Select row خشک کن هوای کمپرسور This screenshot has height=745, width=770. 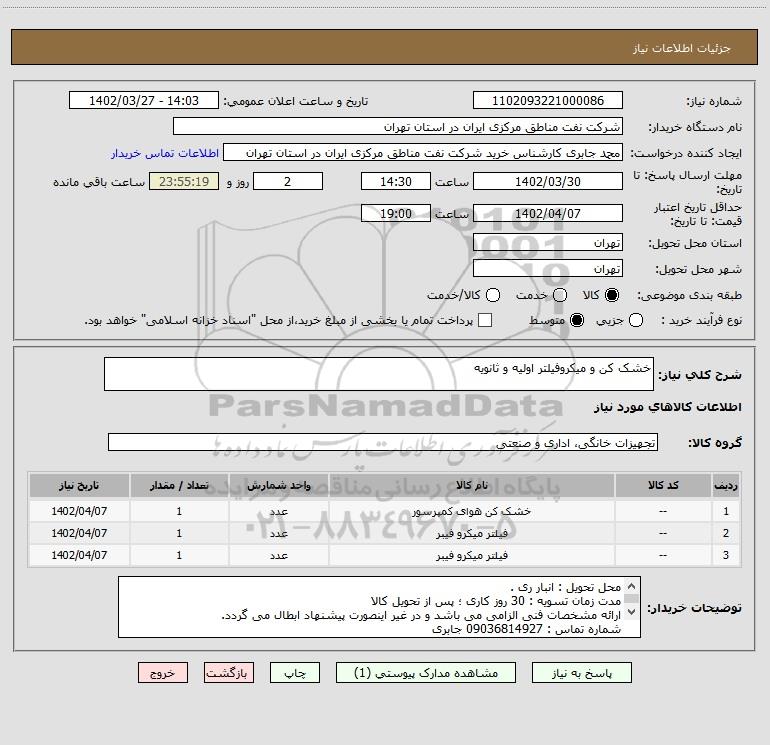[471, 511]
